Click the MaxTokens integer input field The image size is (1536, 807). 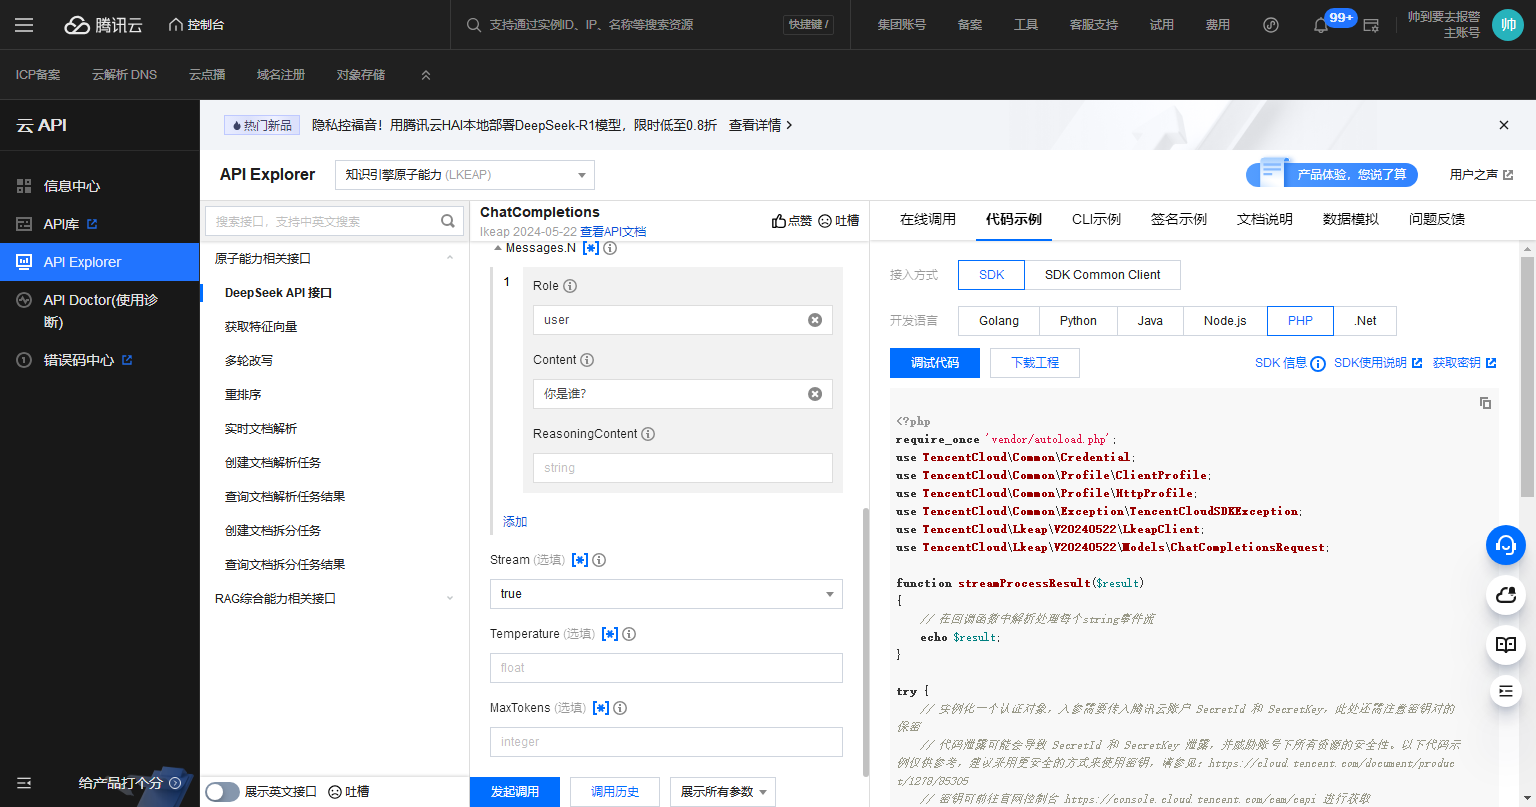coord(666,742)
